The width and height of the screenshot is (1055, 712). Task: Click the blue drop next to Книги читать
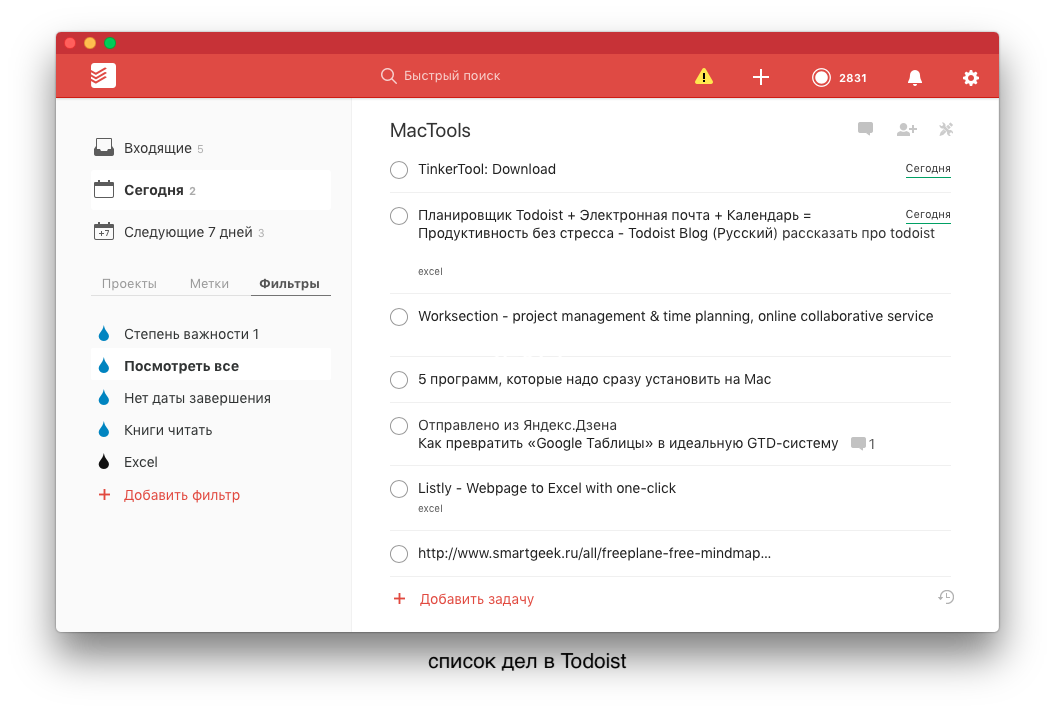104,429
